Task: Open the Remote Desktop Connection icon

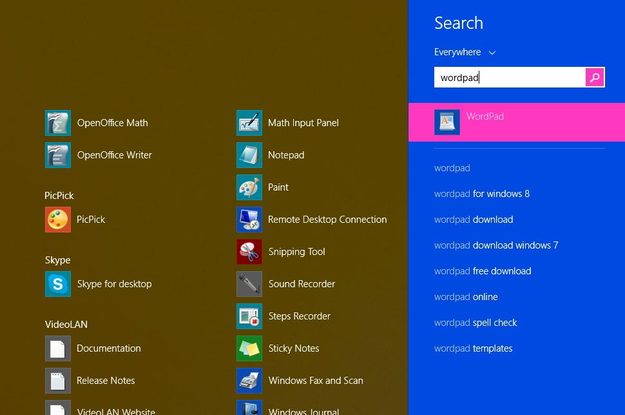Action: point(249,219)
